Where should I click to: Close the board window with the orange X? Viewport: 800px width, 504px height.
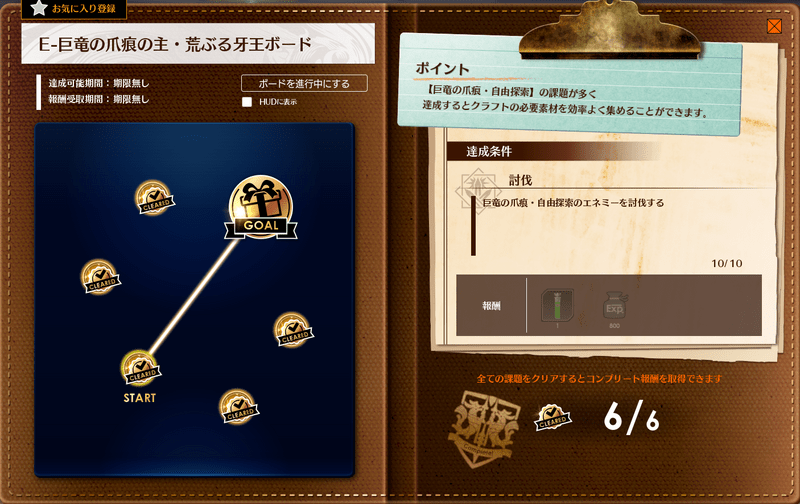pyautogui.click(x=774, y=26)
